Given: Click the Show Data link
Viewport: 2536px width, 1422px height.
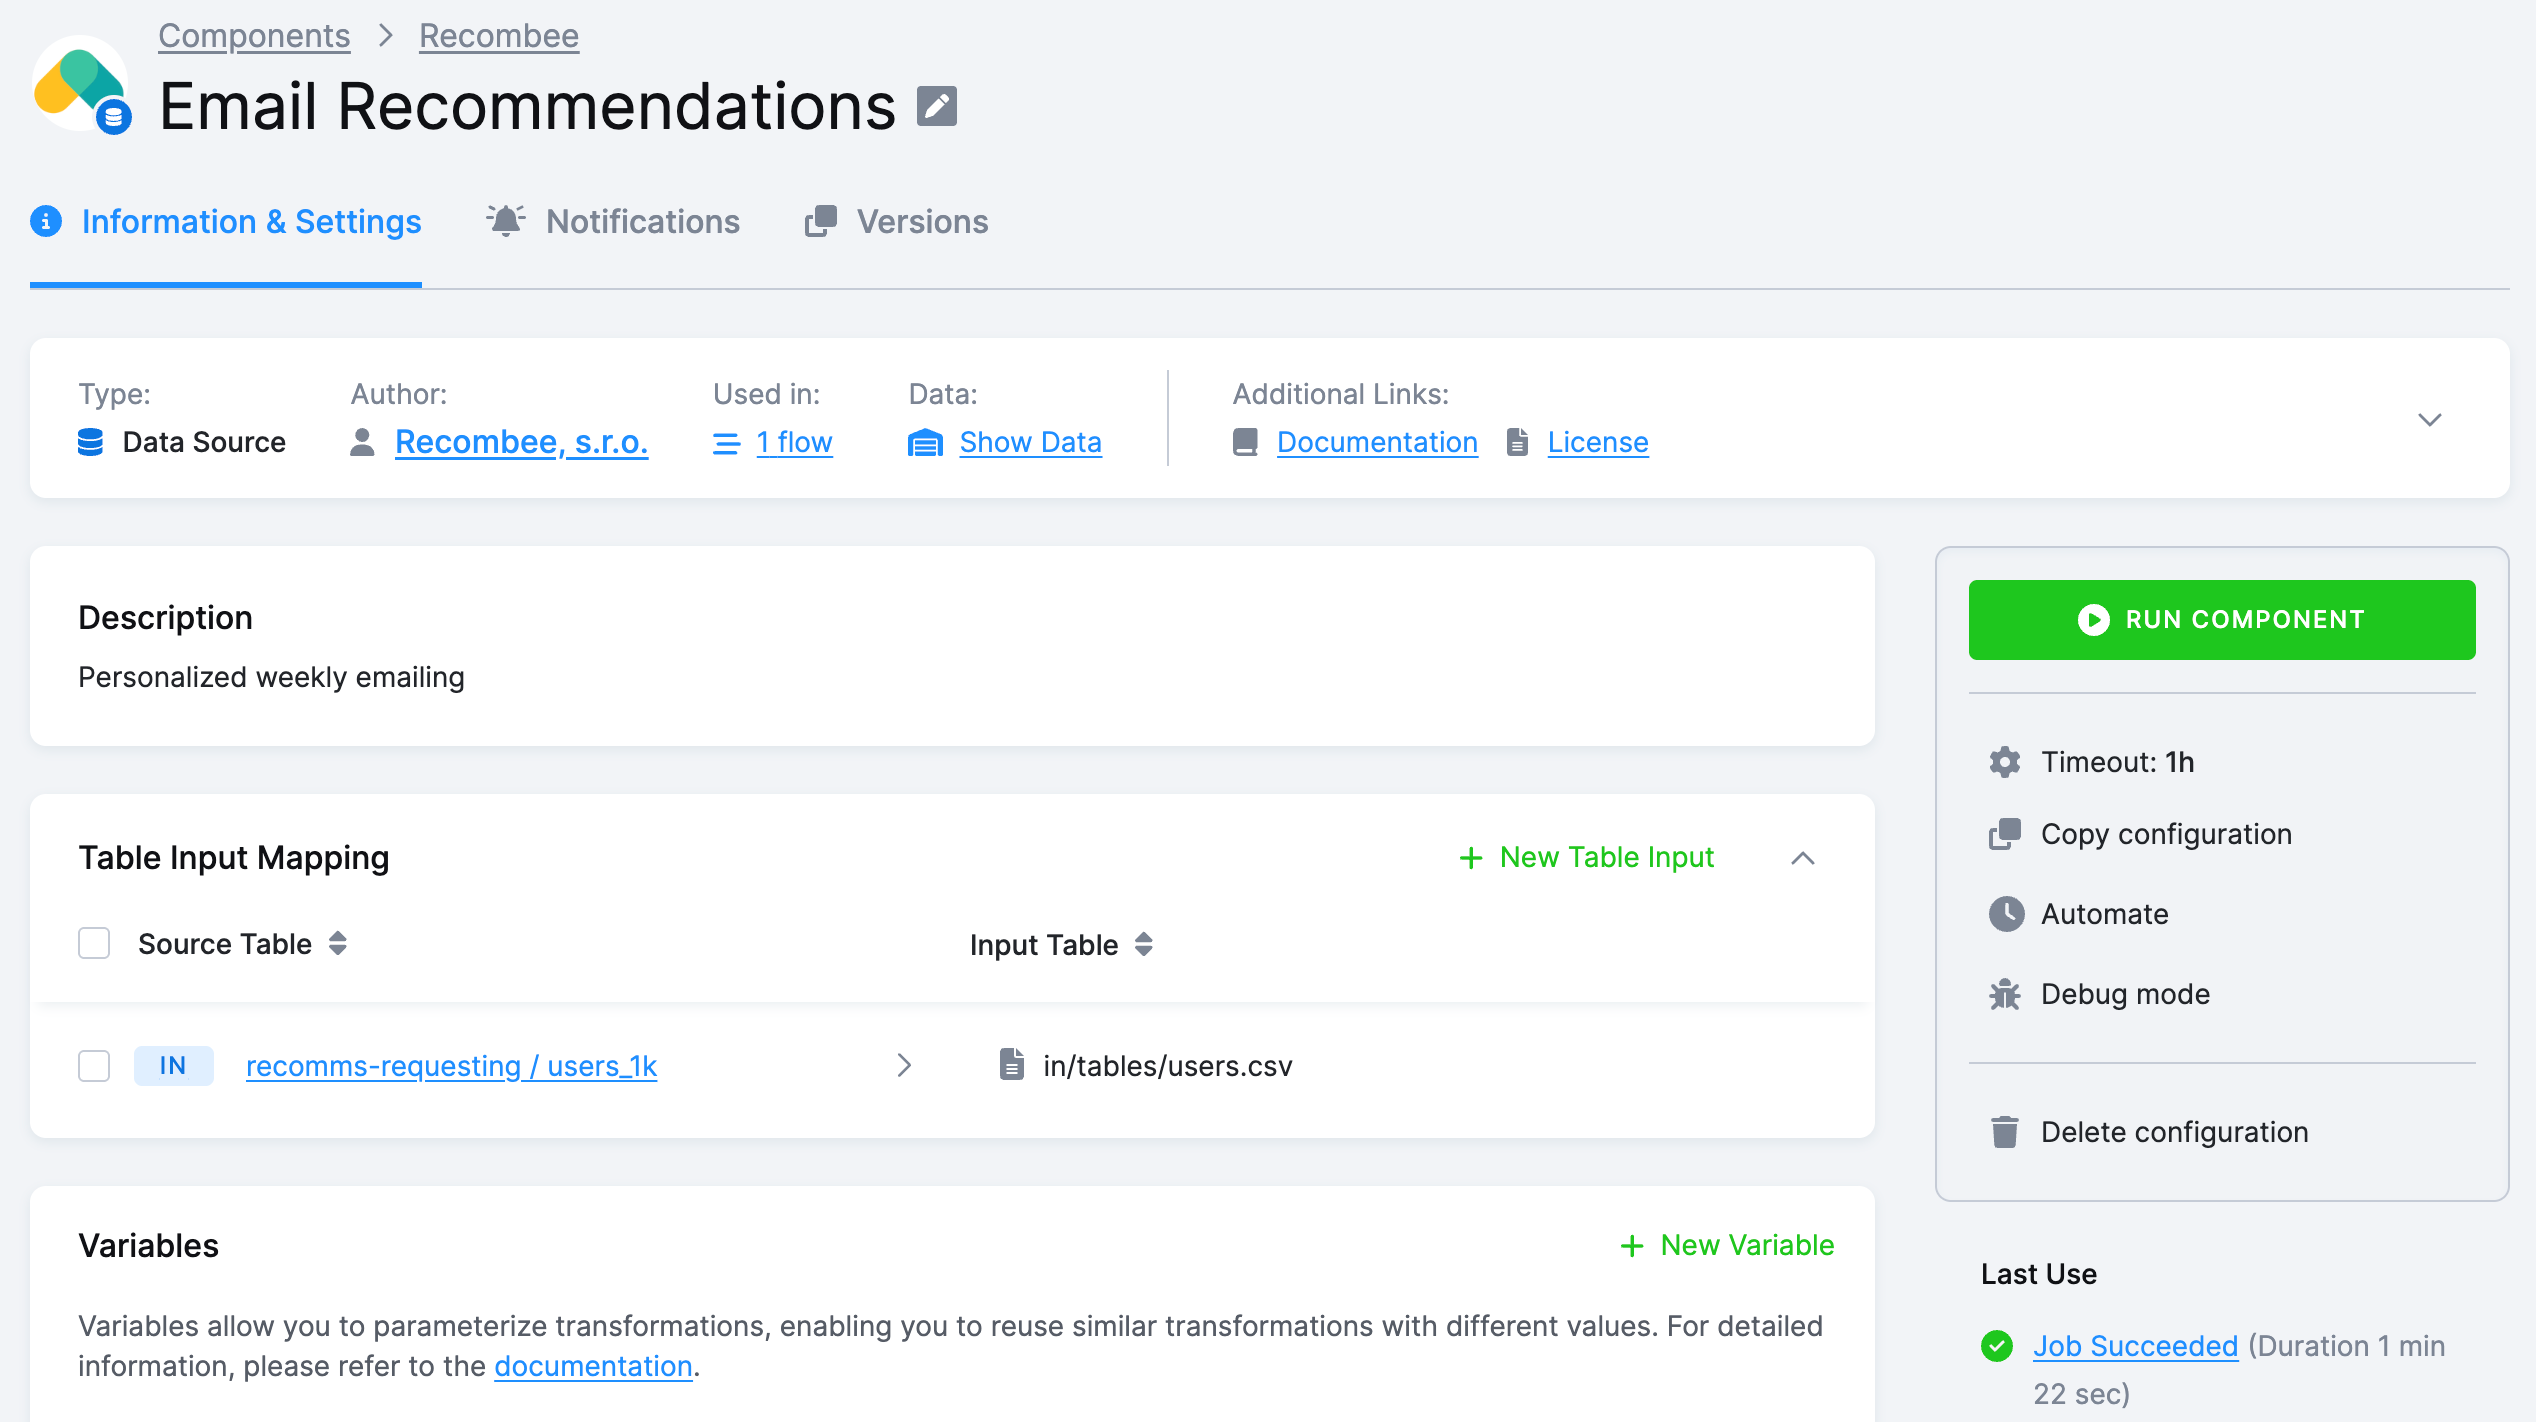Looking at the screenshot, I should (1030, 442).
